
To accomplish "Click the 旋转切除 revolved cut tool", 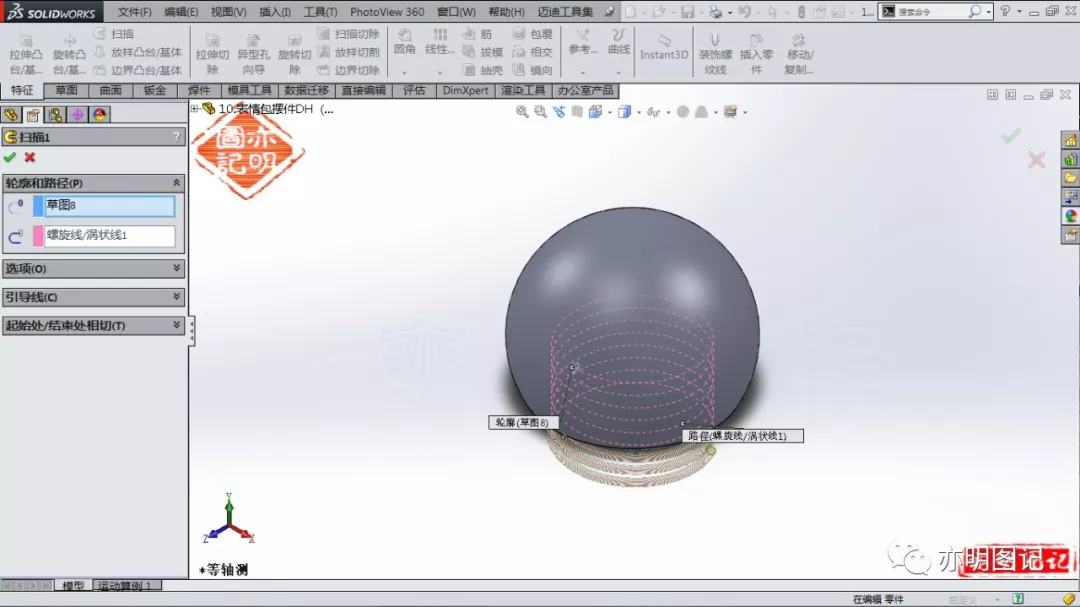I will point(295,52).
